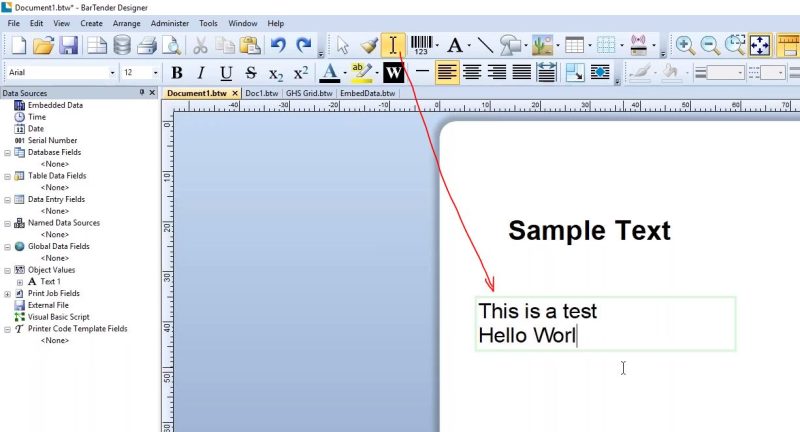Open font color A dropdown arrow

[x=345, y=73]
